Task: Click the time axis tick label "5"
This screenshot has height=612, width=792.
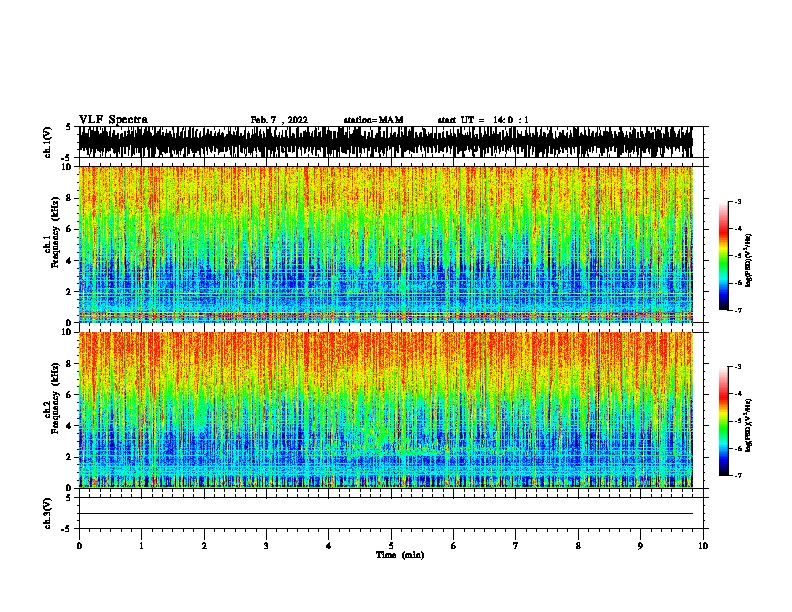Action: tap(391, 545)
